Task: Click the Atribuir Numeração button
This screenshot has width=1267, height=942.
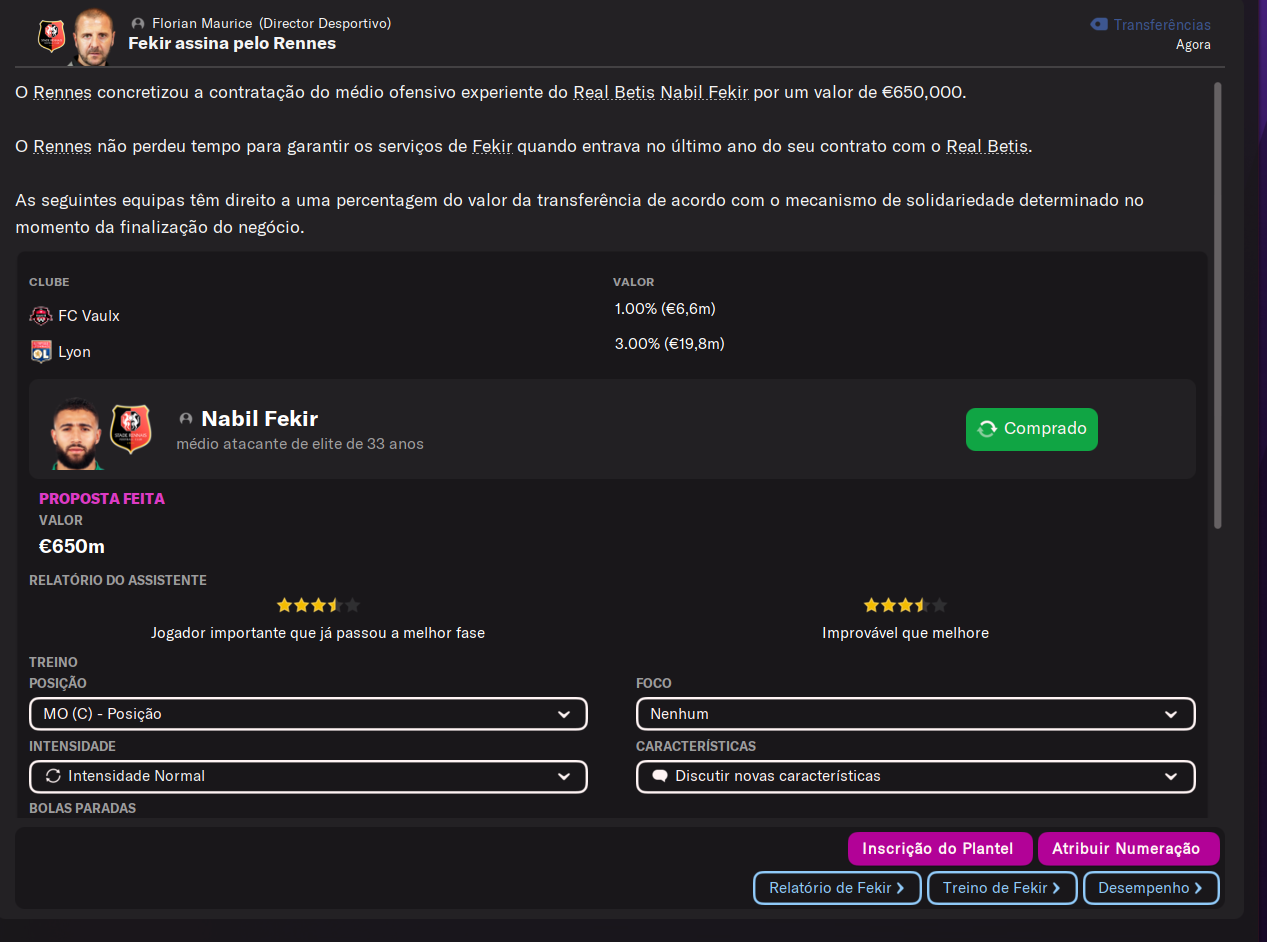Action: click(1128, 849)
